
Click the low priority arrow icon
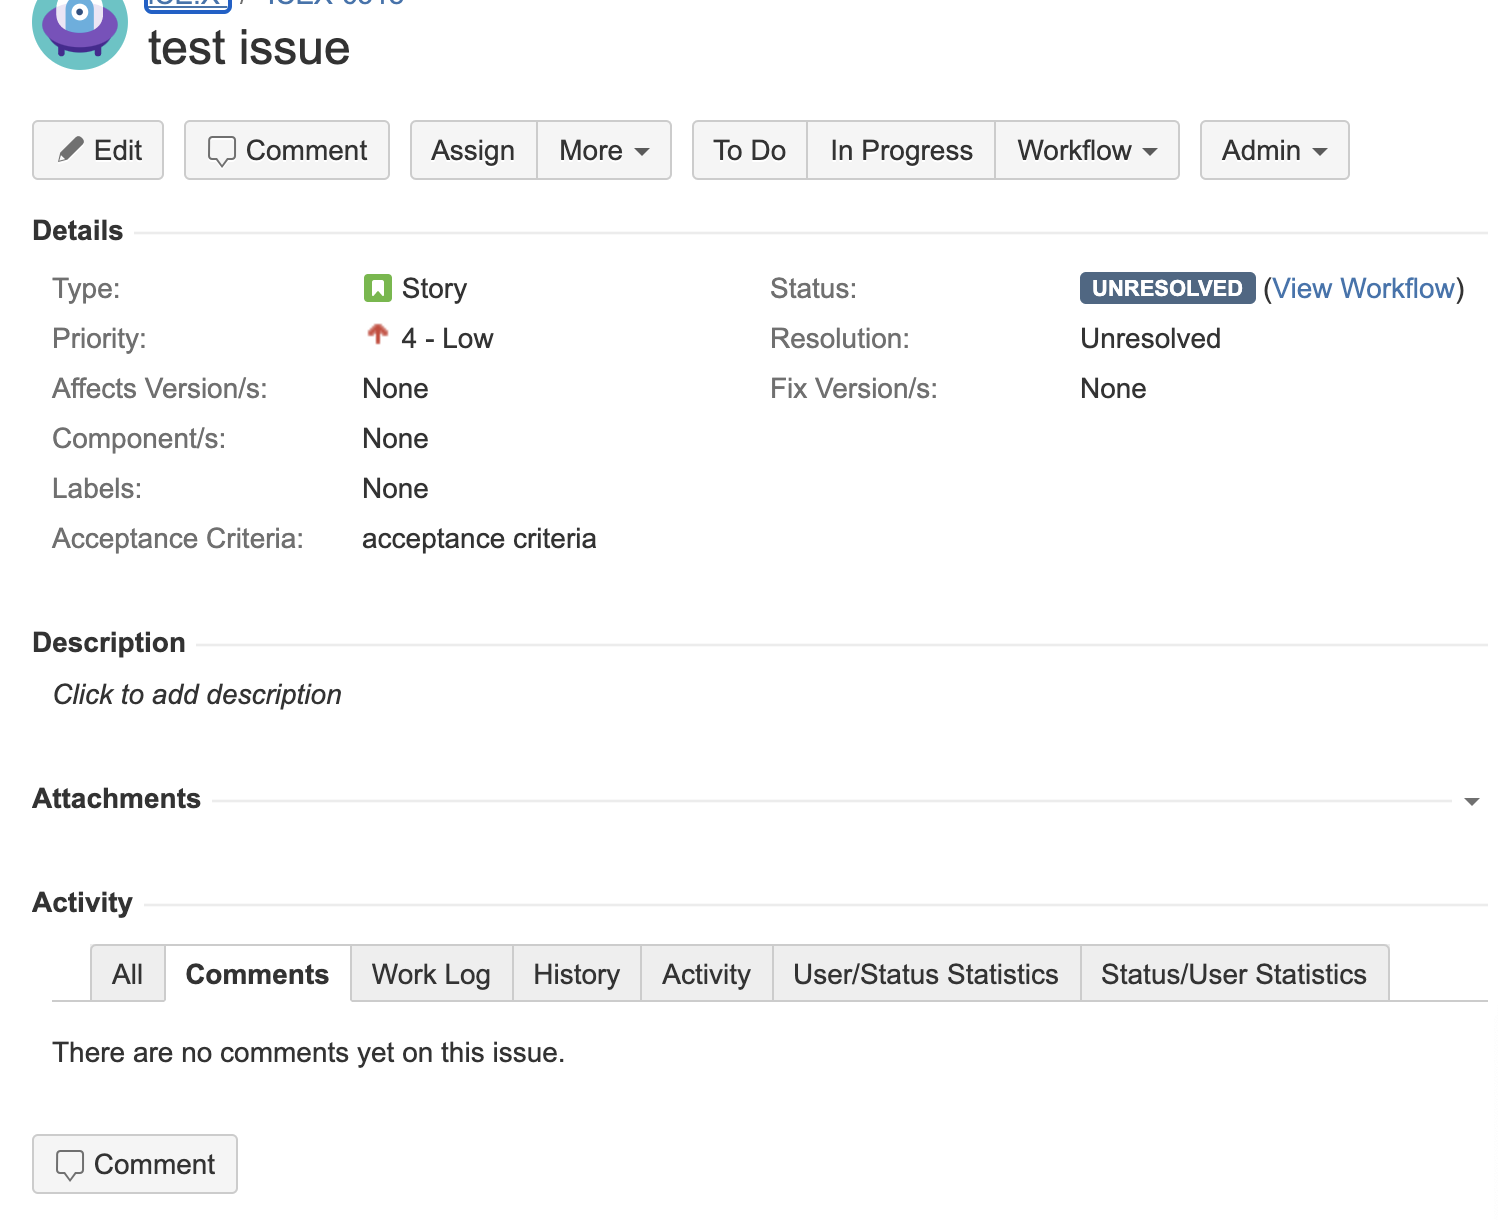pos(377,336)
